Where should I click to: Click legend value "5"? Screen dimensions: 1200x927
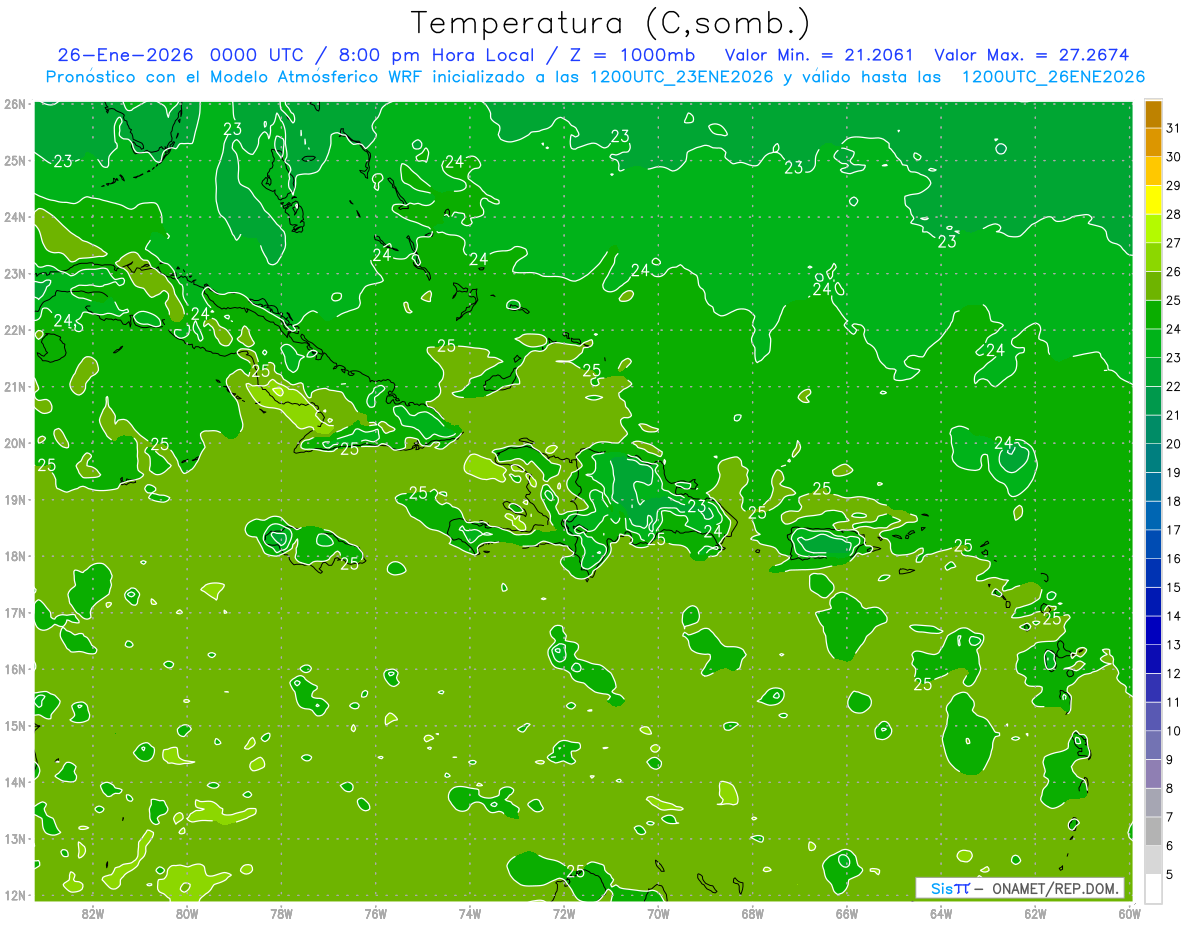pyautogui.click(x=1170, y=875)
